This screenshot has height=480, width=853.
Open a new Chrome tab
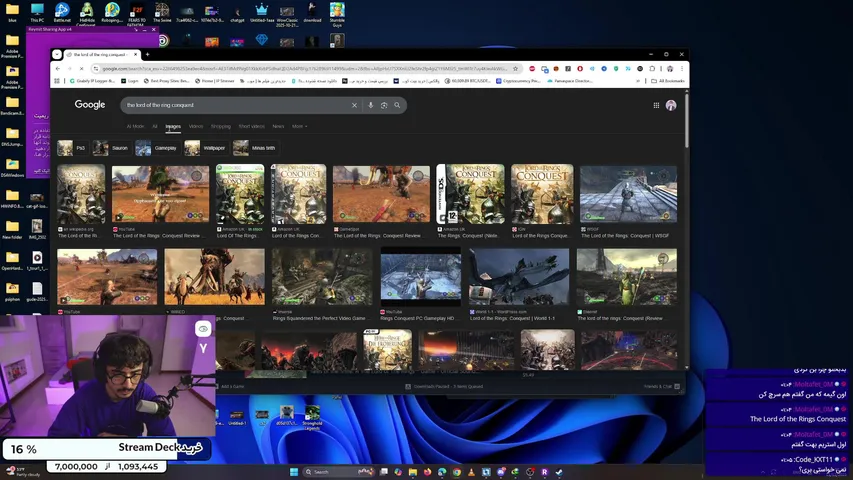point(147,54)
